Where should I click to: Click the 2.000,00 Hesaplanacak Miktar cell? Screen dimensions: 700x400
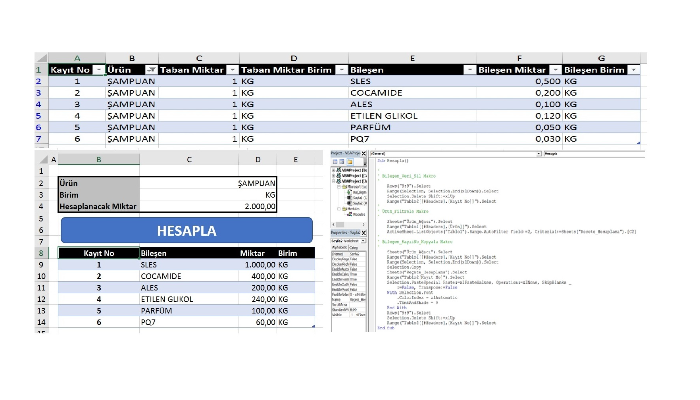coord(208,206)
